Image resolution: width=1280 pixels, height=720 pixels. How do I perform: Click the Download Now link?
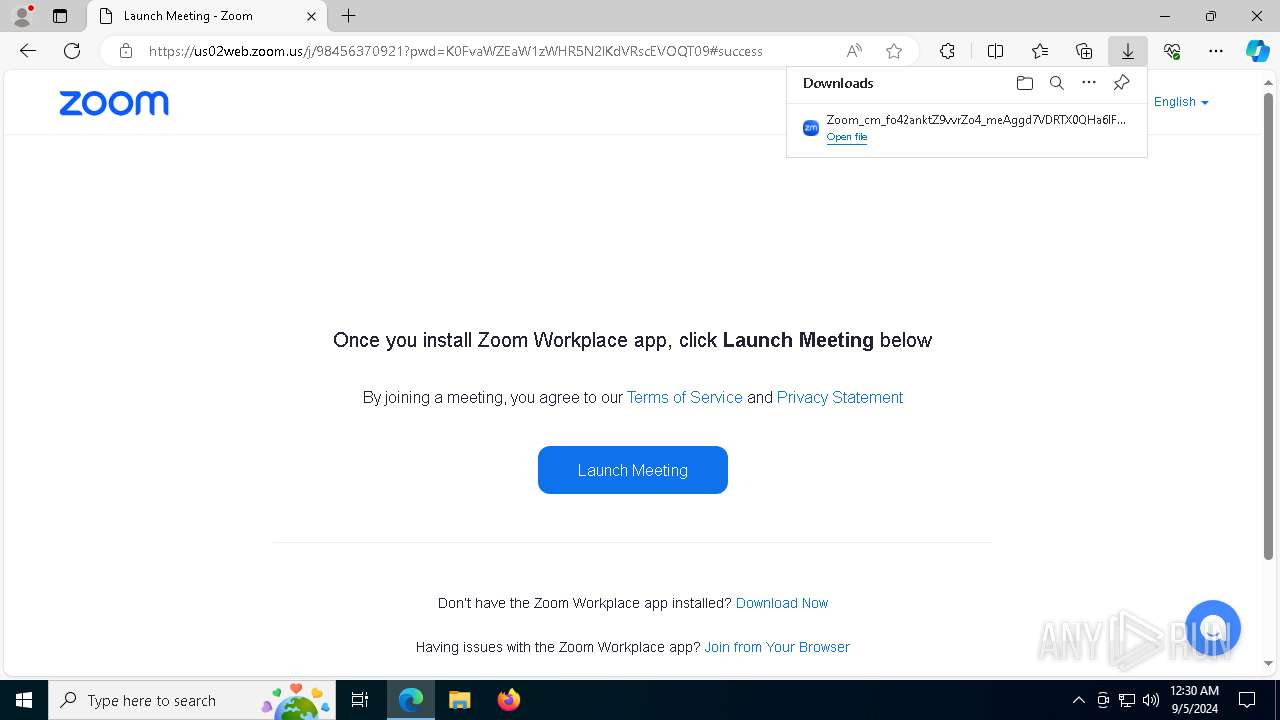click(x=782, y=603)
